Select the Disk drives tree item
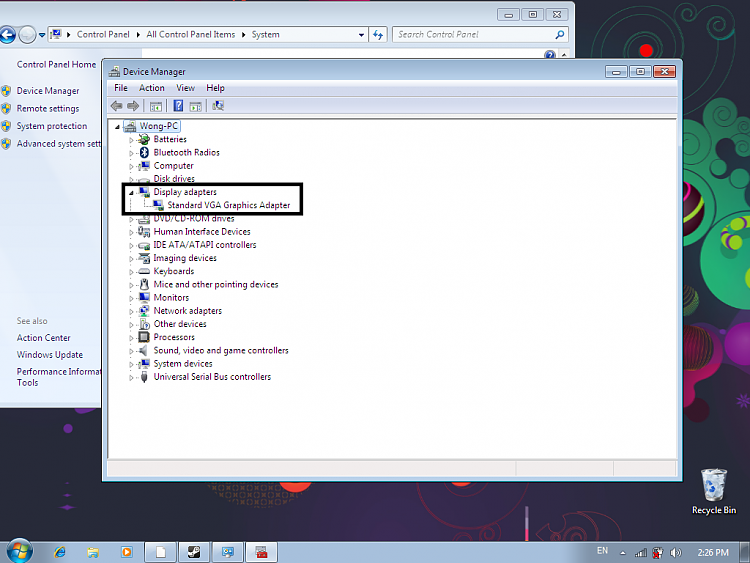The width and height of the screenshot is (750, 563). point(174,179)
